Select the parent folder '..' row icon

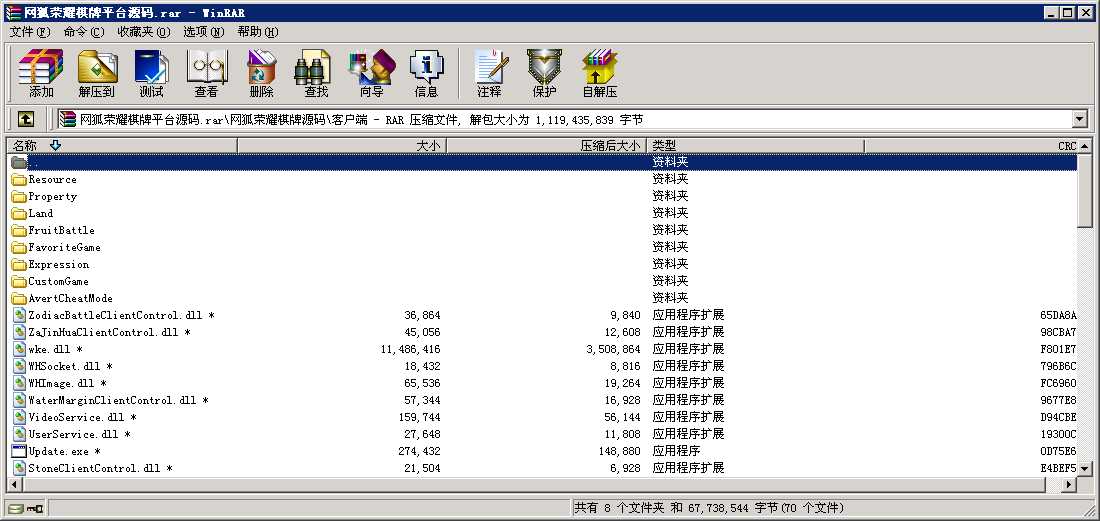click(x=19, y=162)
